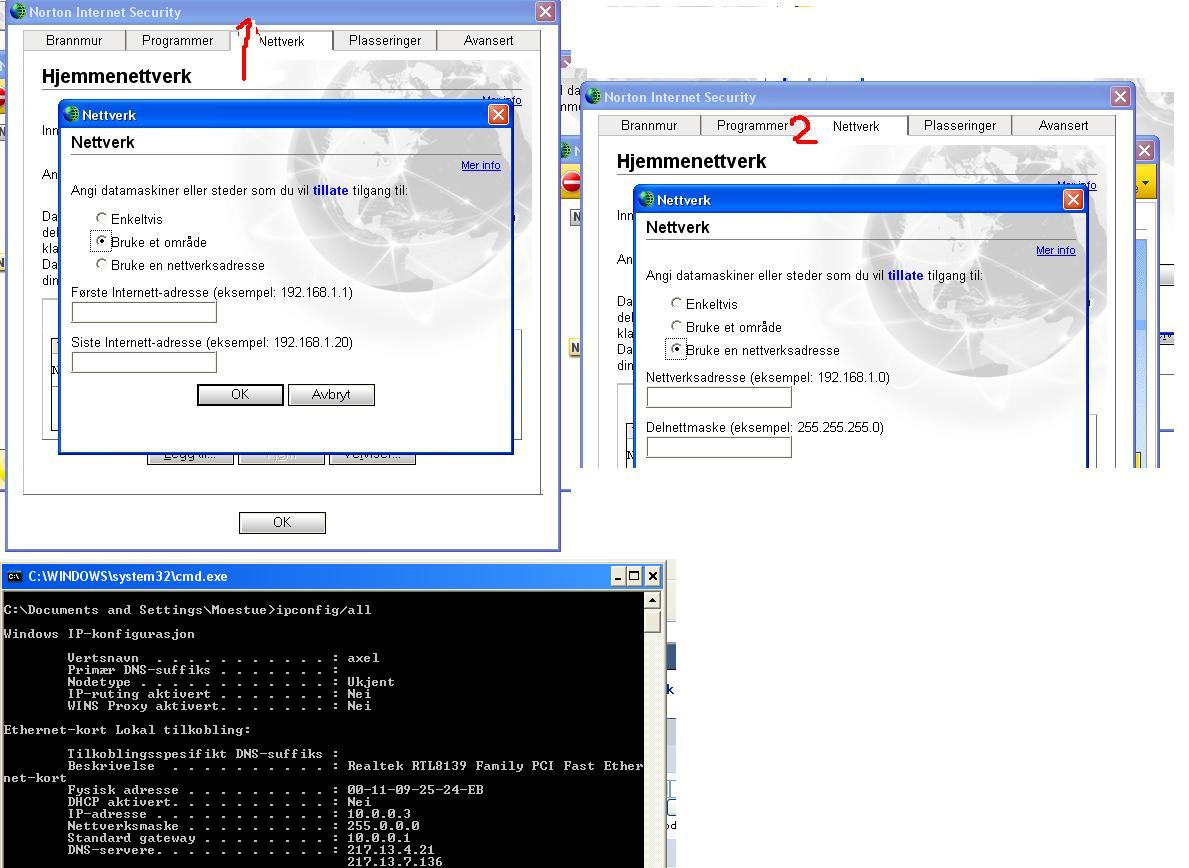Click DNS server 217.13.4.21 in cmd
The height and width of the screenshot is (868, 1189).
391,850
